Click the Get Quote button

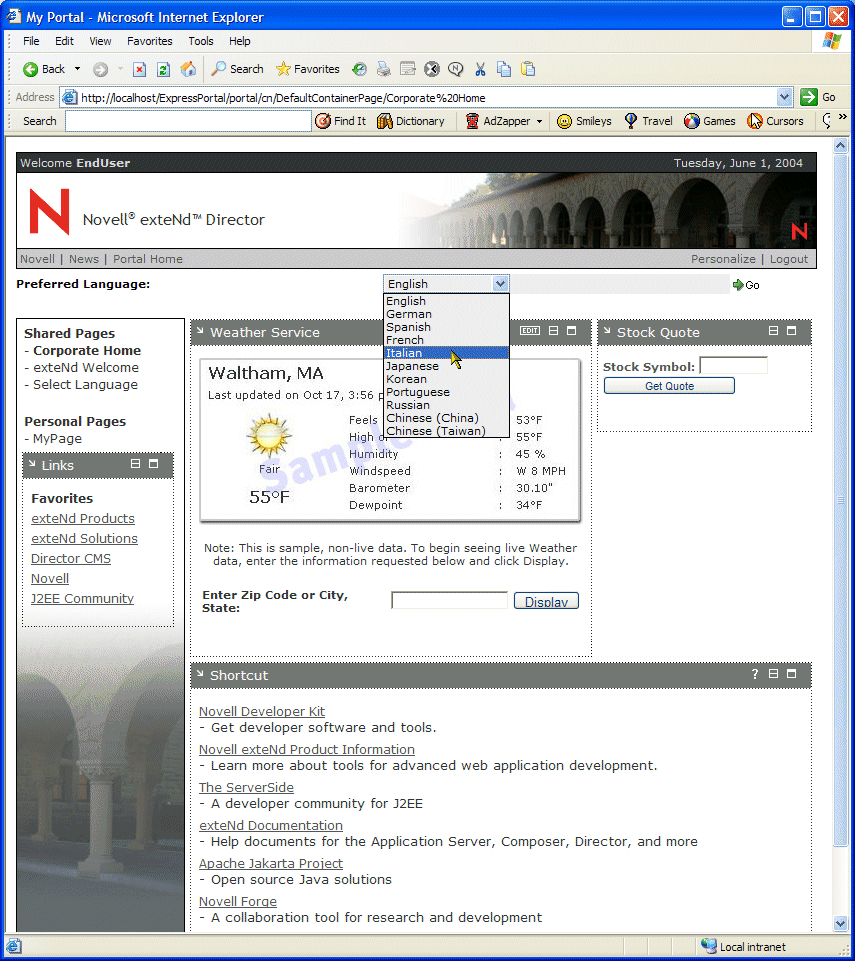click(x=669, y=386)
